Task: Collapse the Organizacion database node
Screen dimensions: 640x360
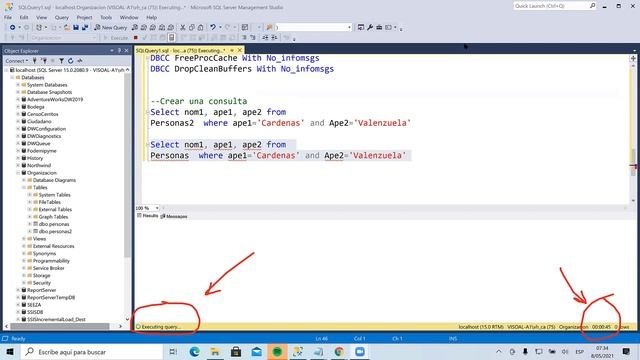Action: pos(18,173)
